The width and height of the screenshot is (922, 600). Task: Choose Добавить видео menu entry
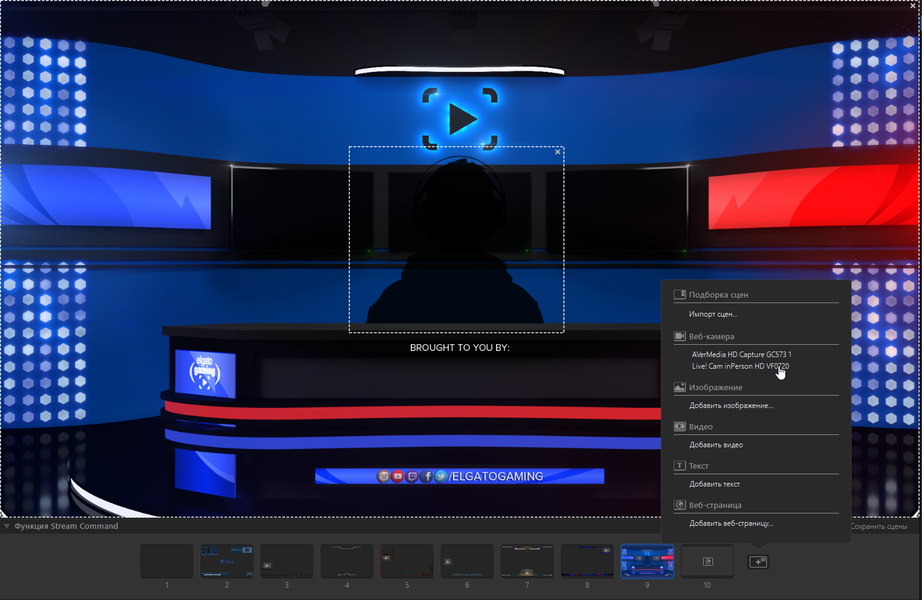[716, 445]
